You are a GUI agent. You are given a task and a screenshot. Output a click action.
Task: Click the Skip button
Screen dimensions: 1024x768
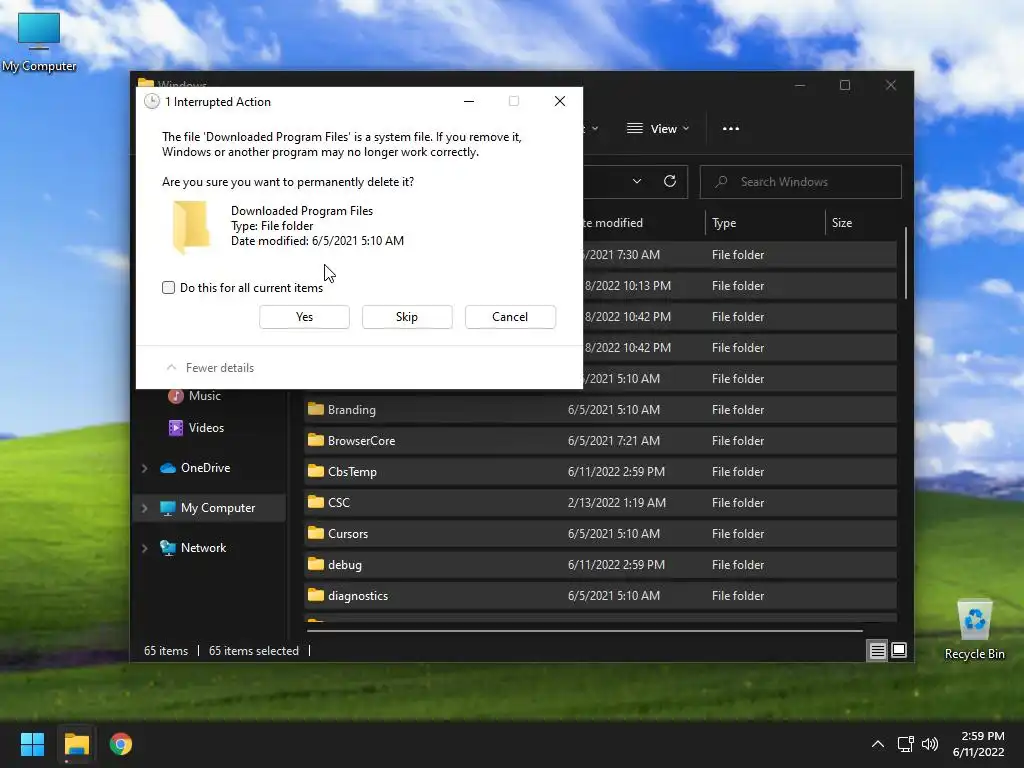pyautogui.click(x=407, y=317)
